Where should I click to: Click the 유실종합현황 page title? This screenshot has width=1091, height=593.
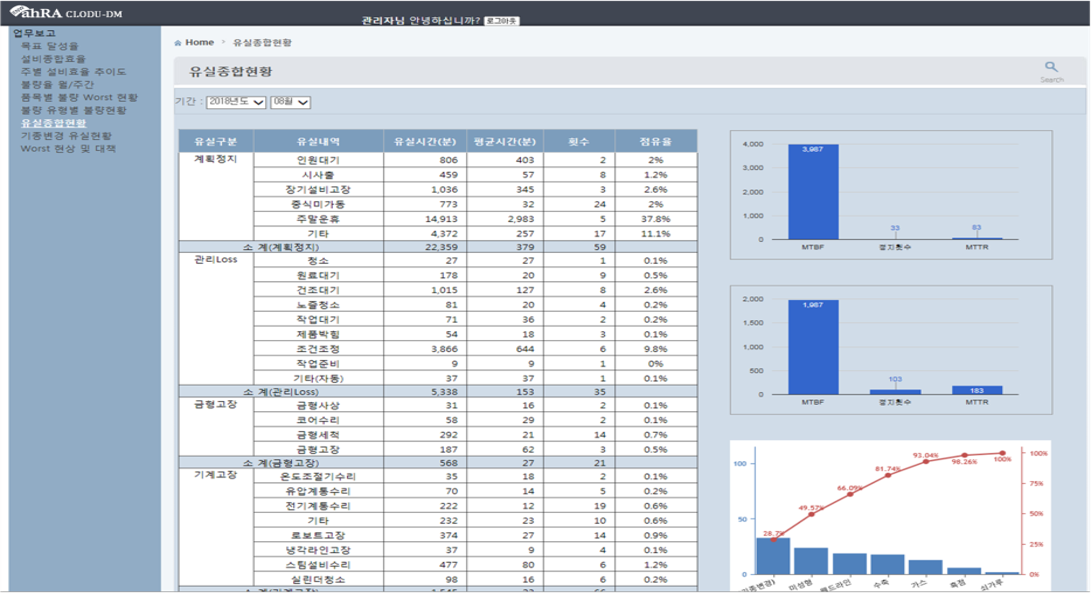(x=230, y=71)
